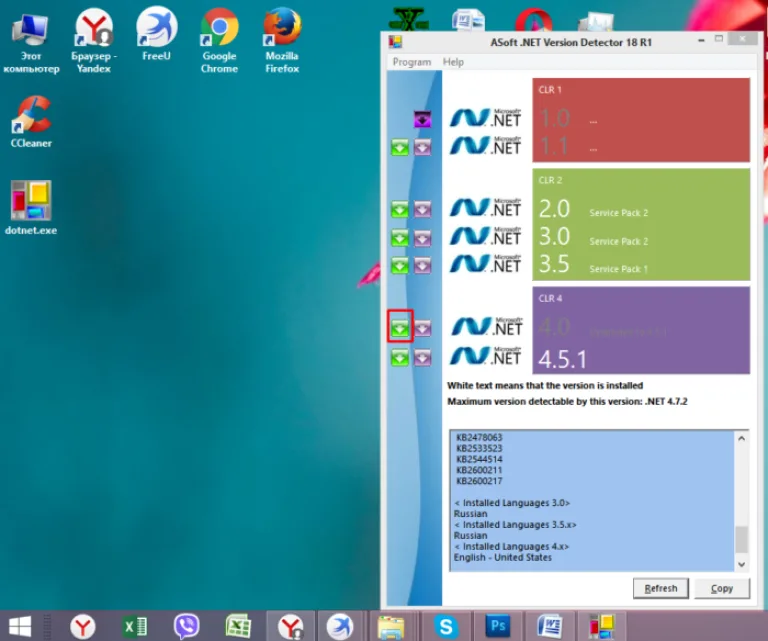Click the green download arrow for .NET 4.0
The width and height of the screenshot is (768, 641).
(x=400, y=328)
